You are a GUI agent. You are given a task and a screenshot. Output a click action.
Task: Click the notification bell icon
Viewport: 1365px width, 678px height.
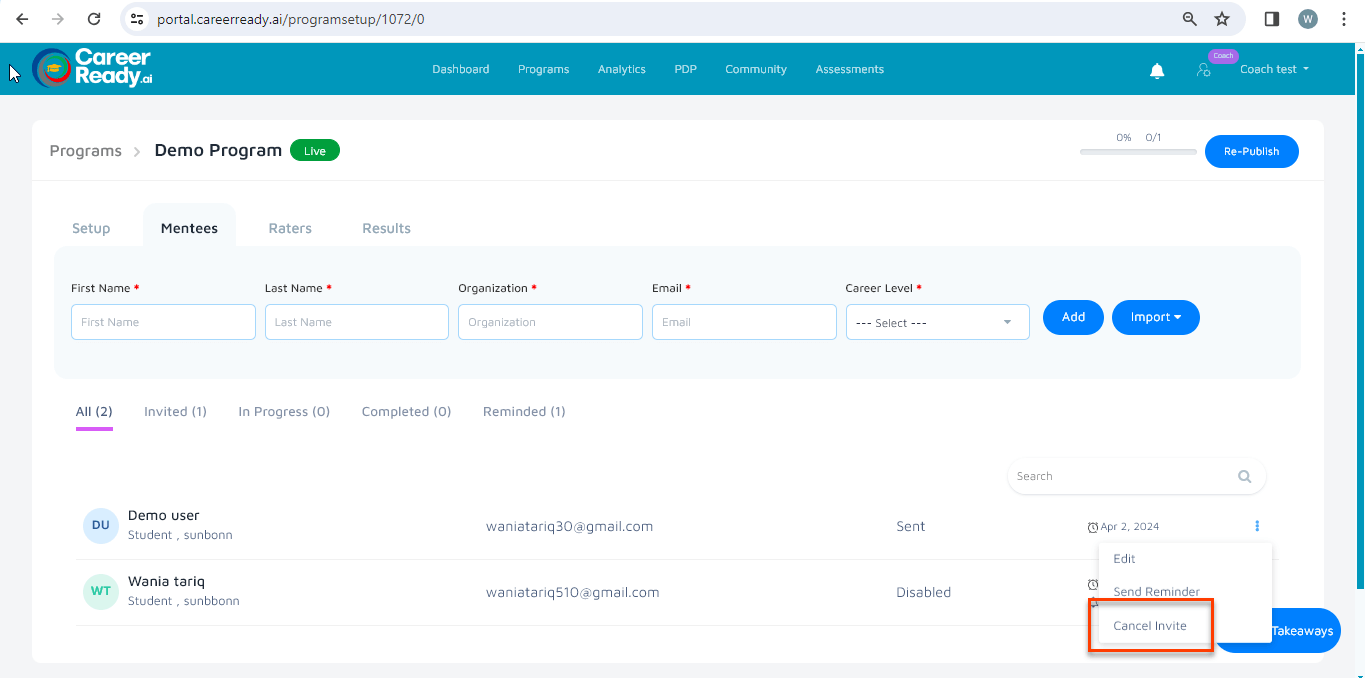tap(1157, 70)
